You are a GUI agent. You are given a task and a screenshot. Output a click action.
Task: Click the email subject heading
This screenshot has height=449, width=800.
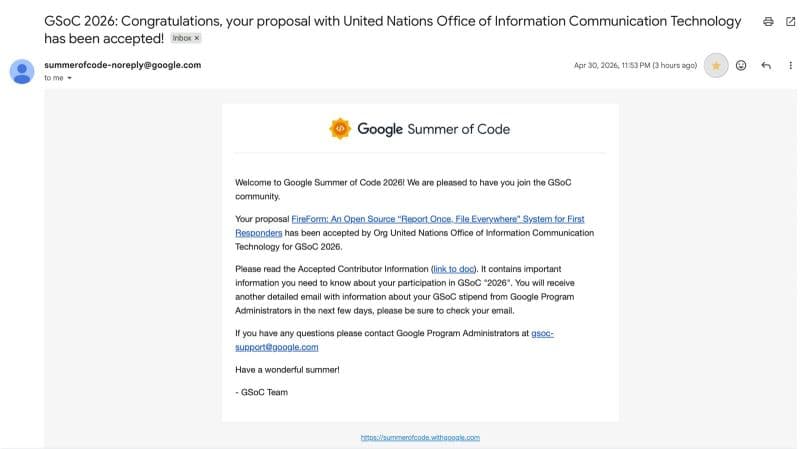pos(392,30)
